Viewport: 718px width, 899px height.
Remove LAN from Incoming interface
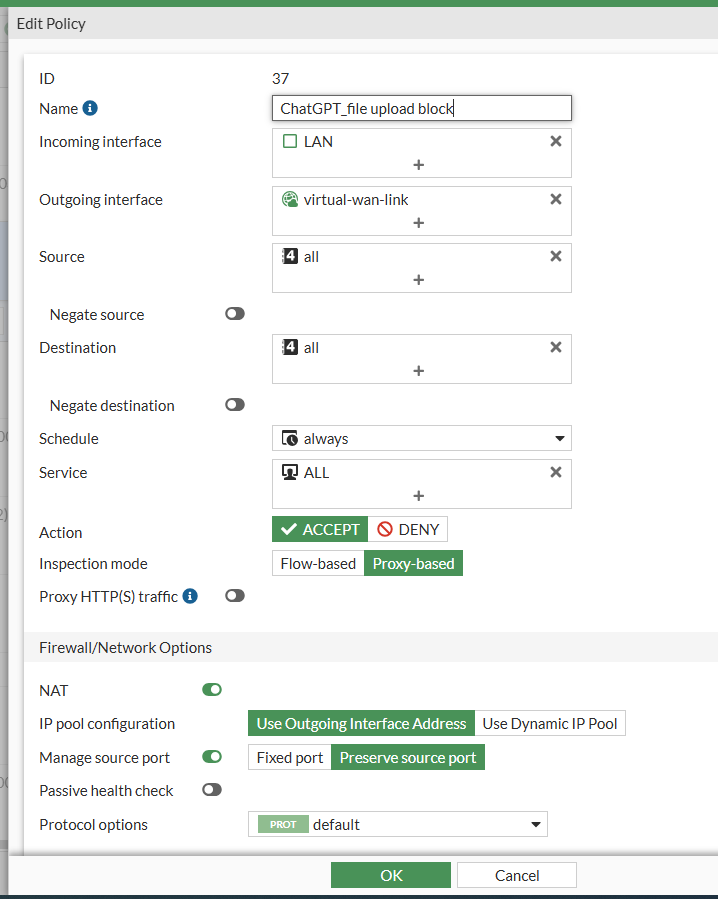[556, 141]
